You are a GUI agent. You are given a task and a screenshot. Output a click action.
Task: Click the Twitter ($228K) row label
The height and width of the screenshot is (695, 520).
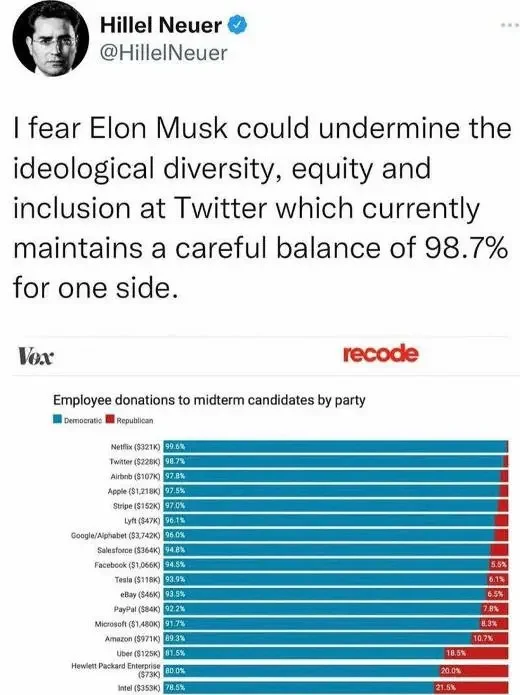tap(134, 461)
